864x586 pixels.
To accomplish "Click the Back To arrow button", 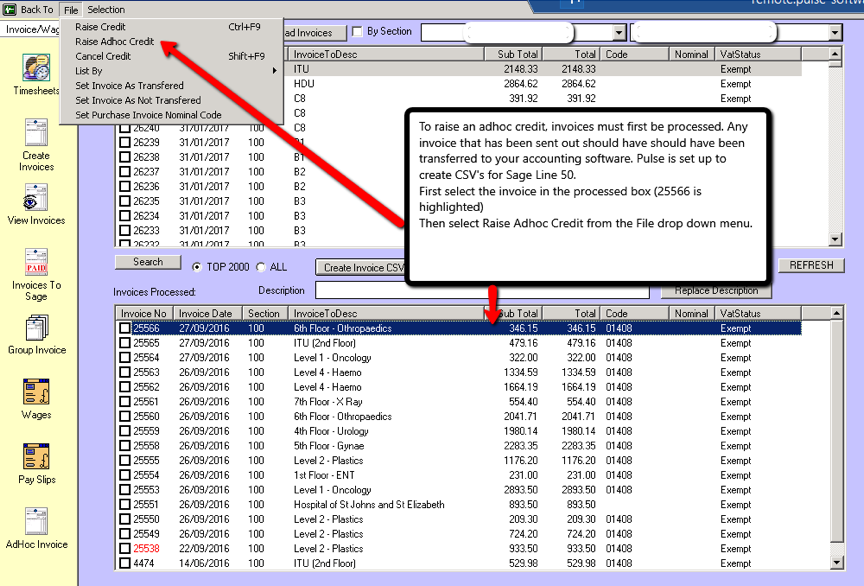I will point(29,9).
